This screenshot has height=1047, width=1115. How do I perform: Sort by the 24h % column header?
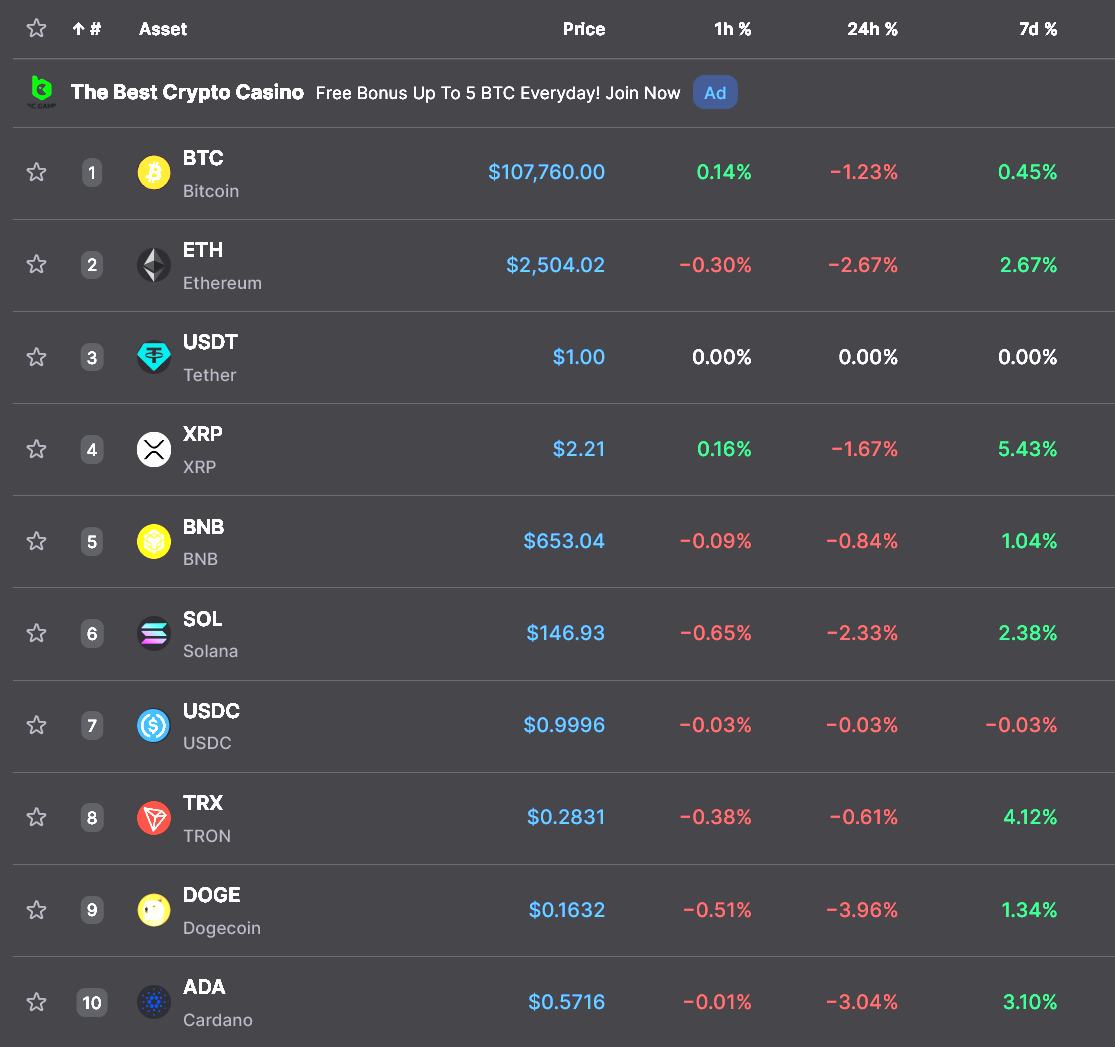[872, 29]
